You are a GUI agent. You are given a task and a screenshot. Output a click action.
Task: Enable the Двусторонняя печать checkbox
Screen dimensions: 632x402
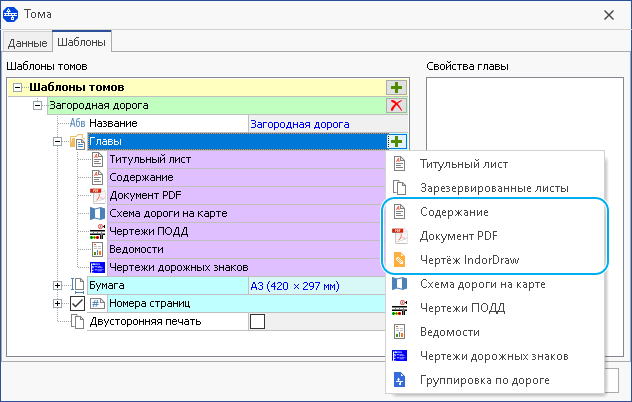tap(257, 322)
